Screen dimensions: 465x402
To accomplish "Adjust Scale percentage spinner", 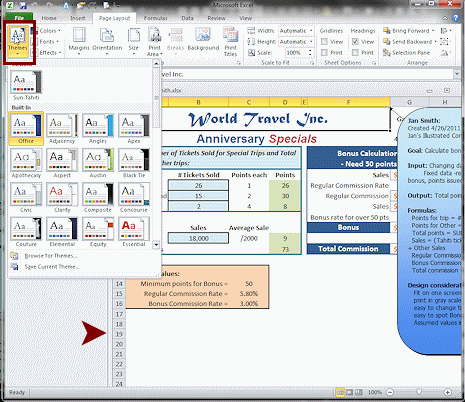I will click(x=310, y=53).
